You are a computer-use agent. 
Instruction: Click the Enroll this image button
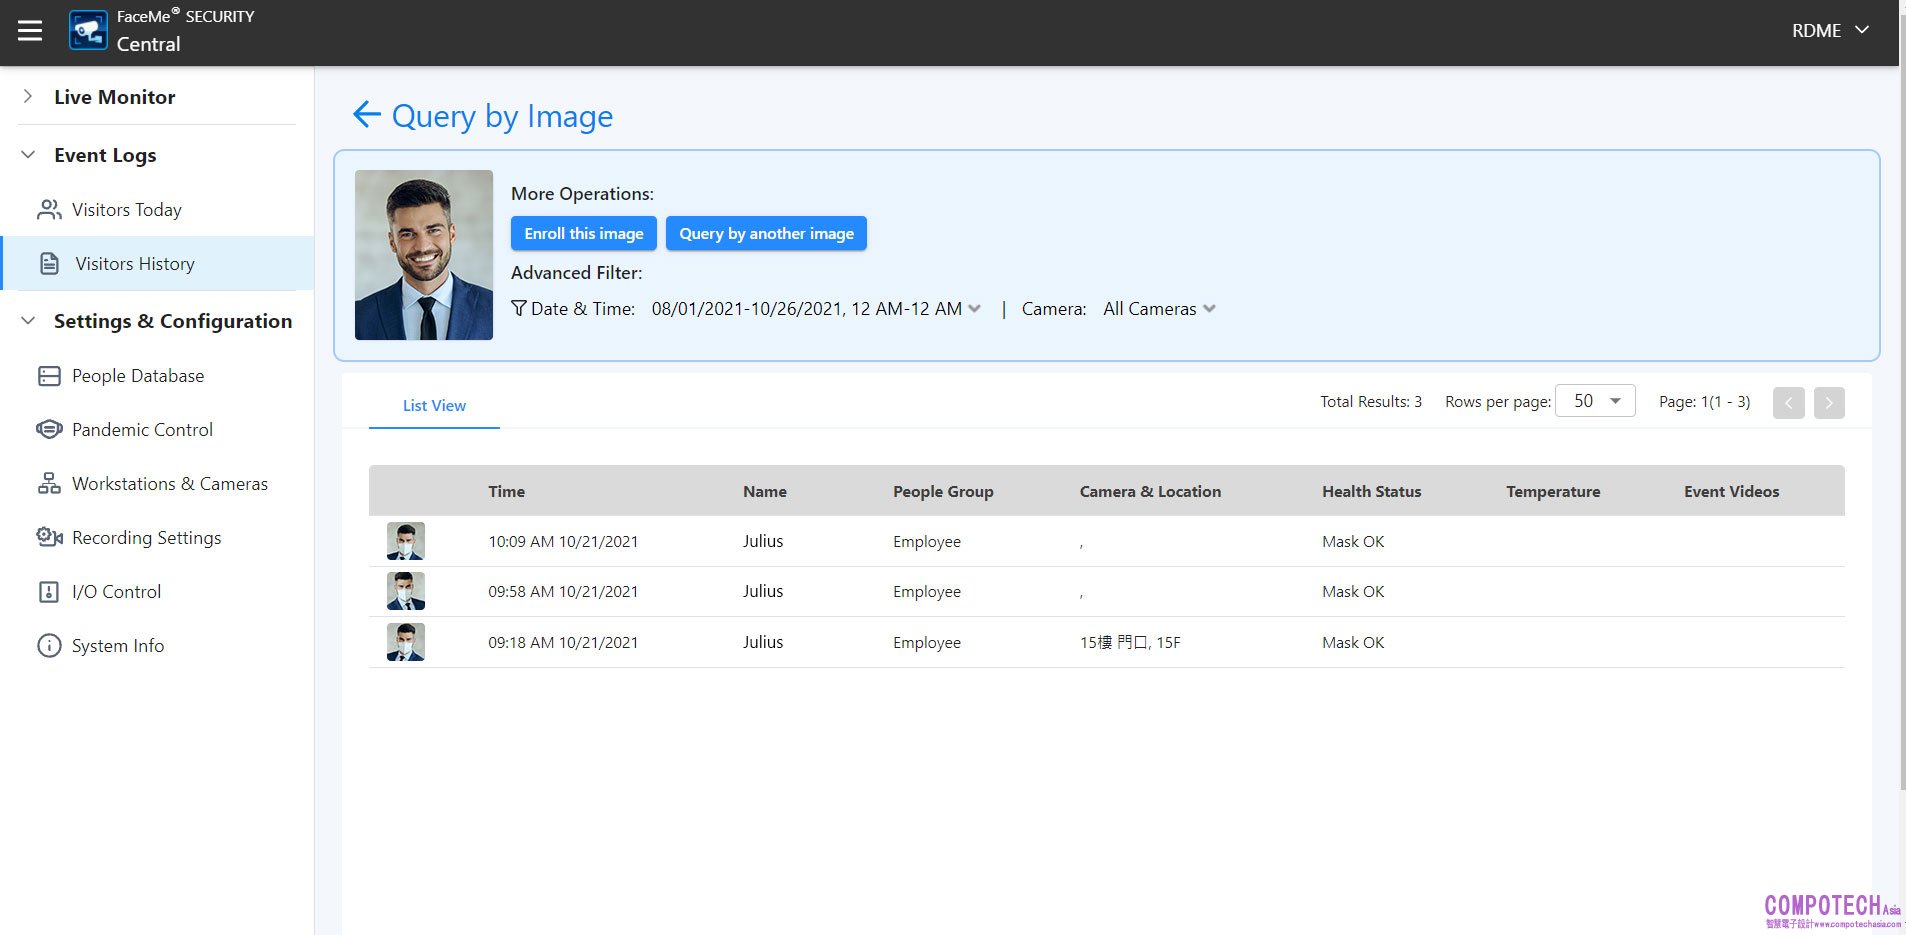click(583, 234)
